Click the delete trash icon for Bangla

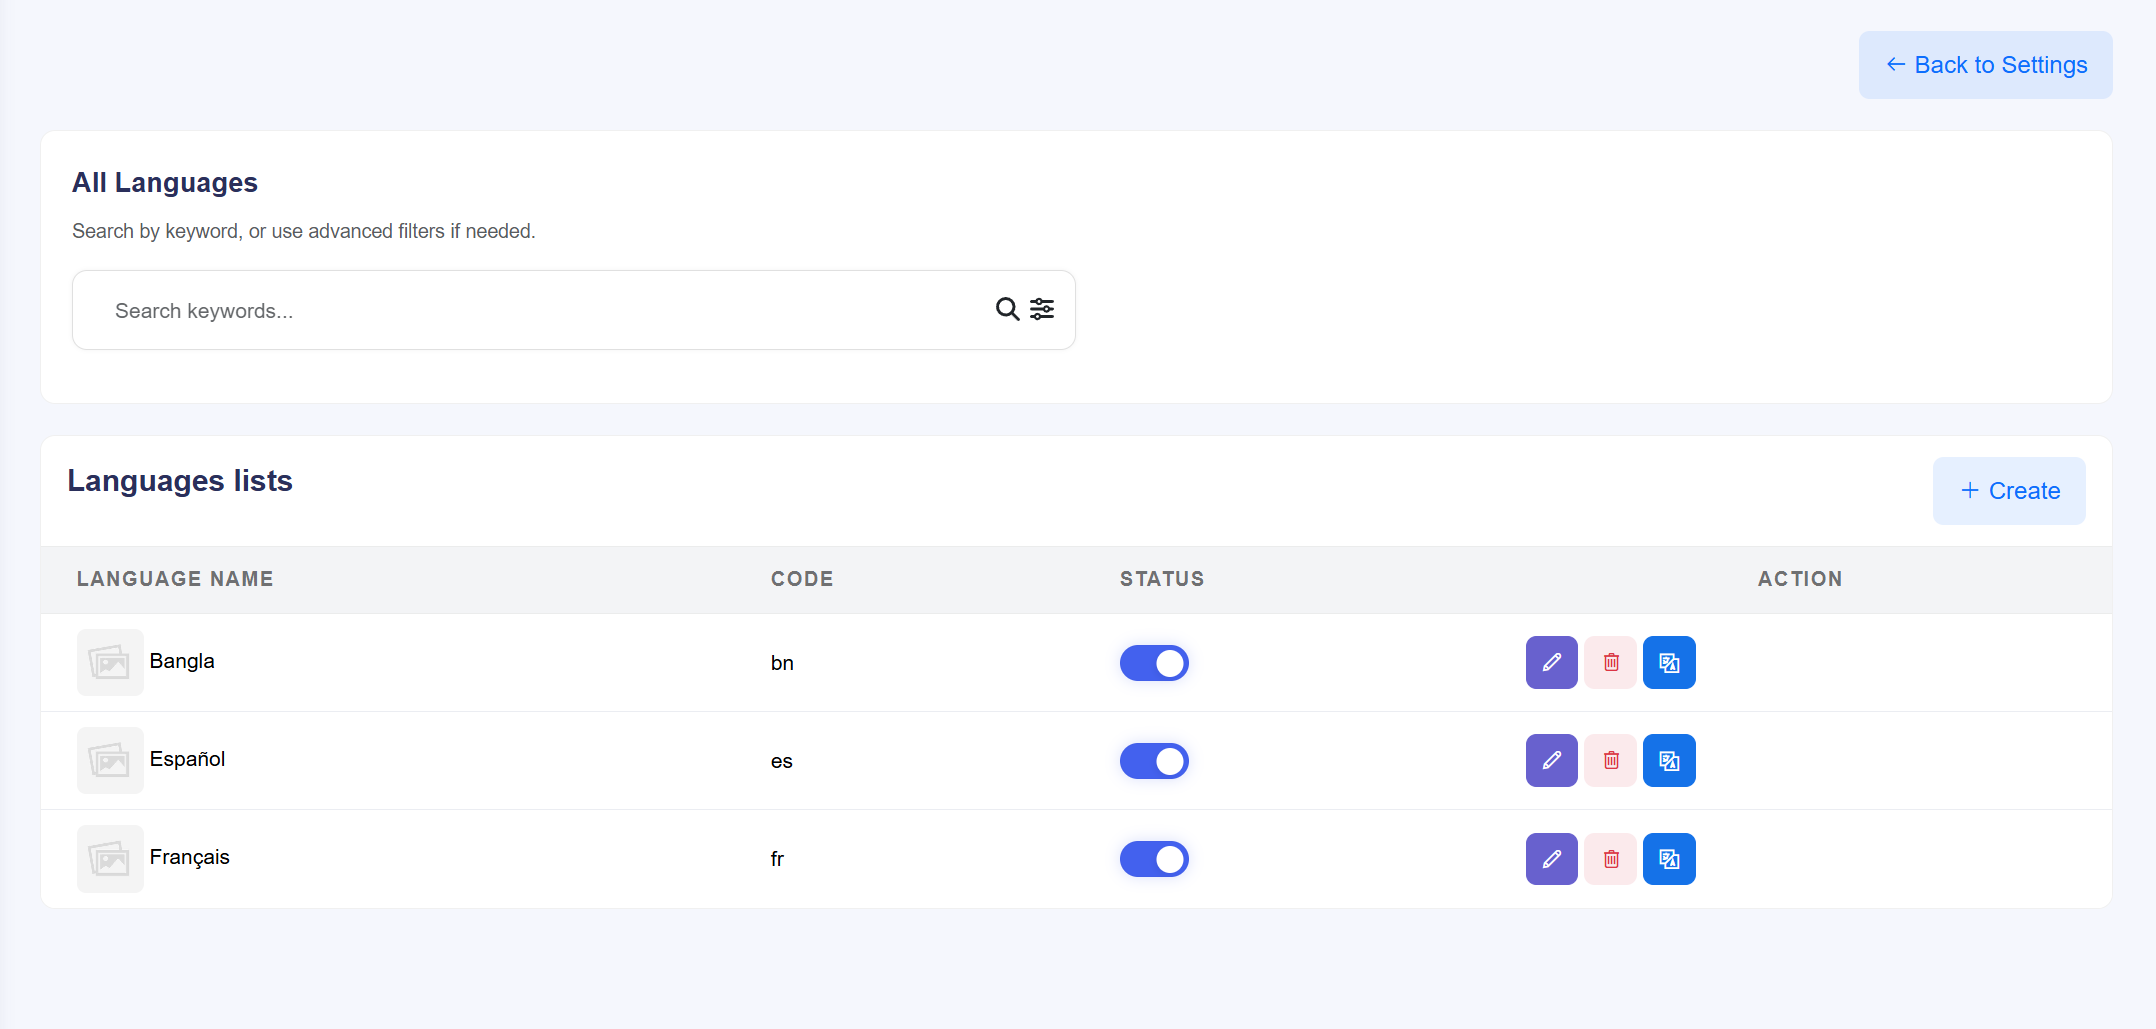pyautogui.click(x=1610, y=662)
